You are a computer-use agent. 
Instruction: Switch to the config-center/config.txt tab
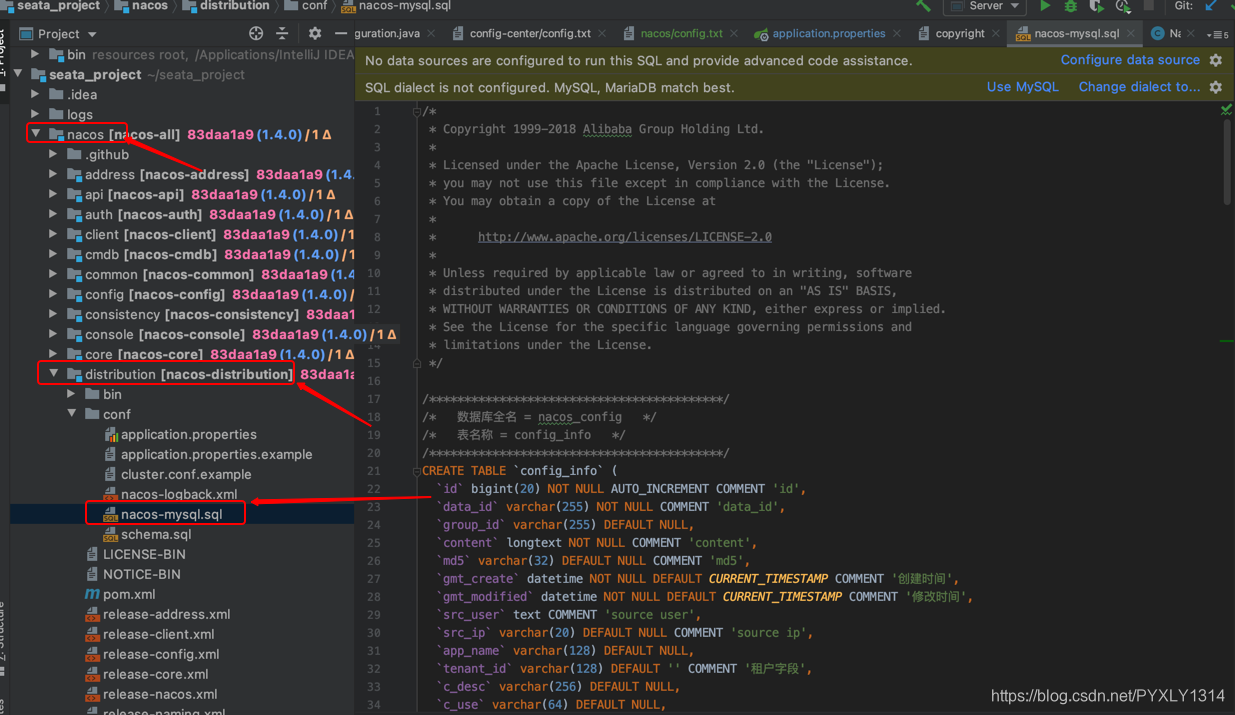coord(530,33)
